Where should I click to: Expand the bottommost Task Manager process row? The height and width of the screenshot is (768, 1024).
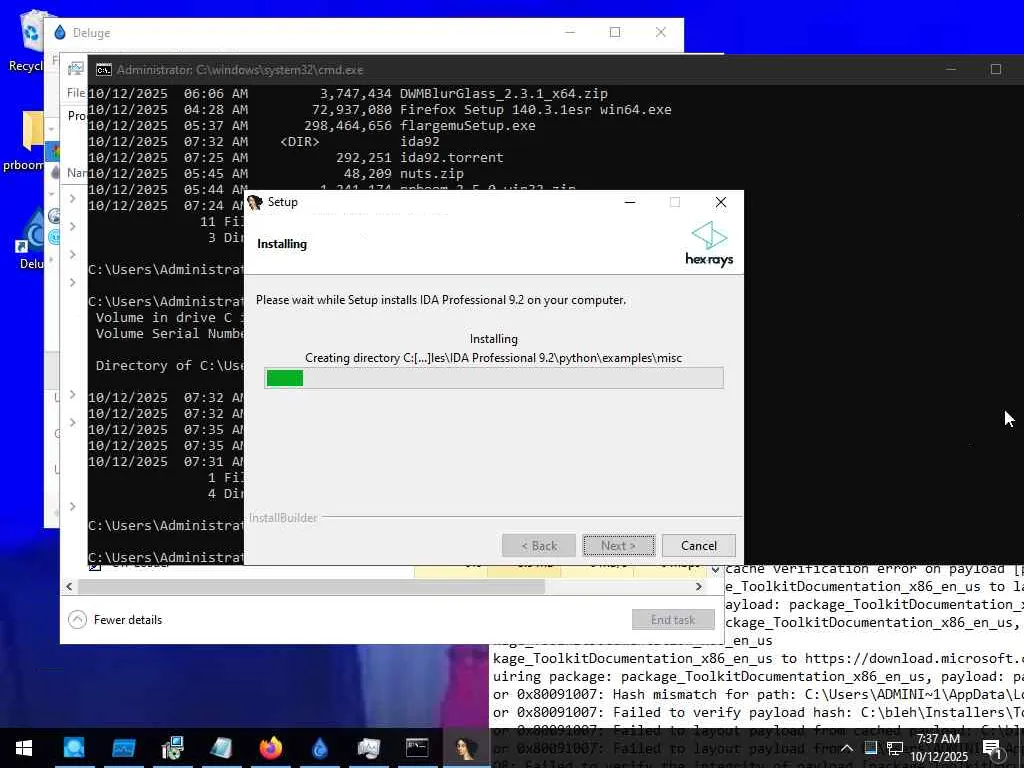tap(72, 506)
